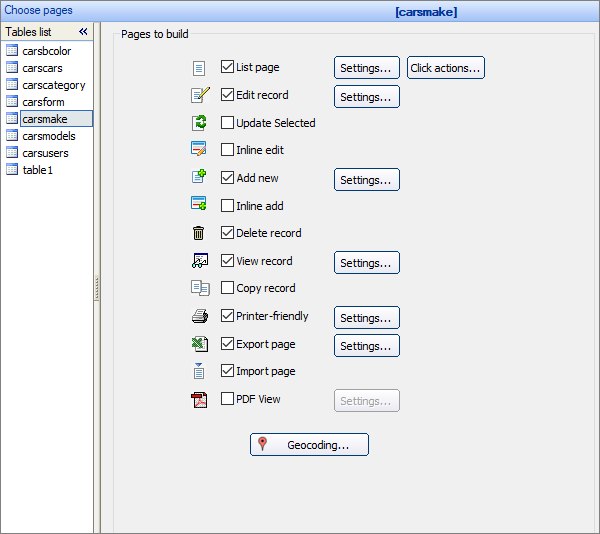Select the carsusers table
600x534 pixels.
45,153
